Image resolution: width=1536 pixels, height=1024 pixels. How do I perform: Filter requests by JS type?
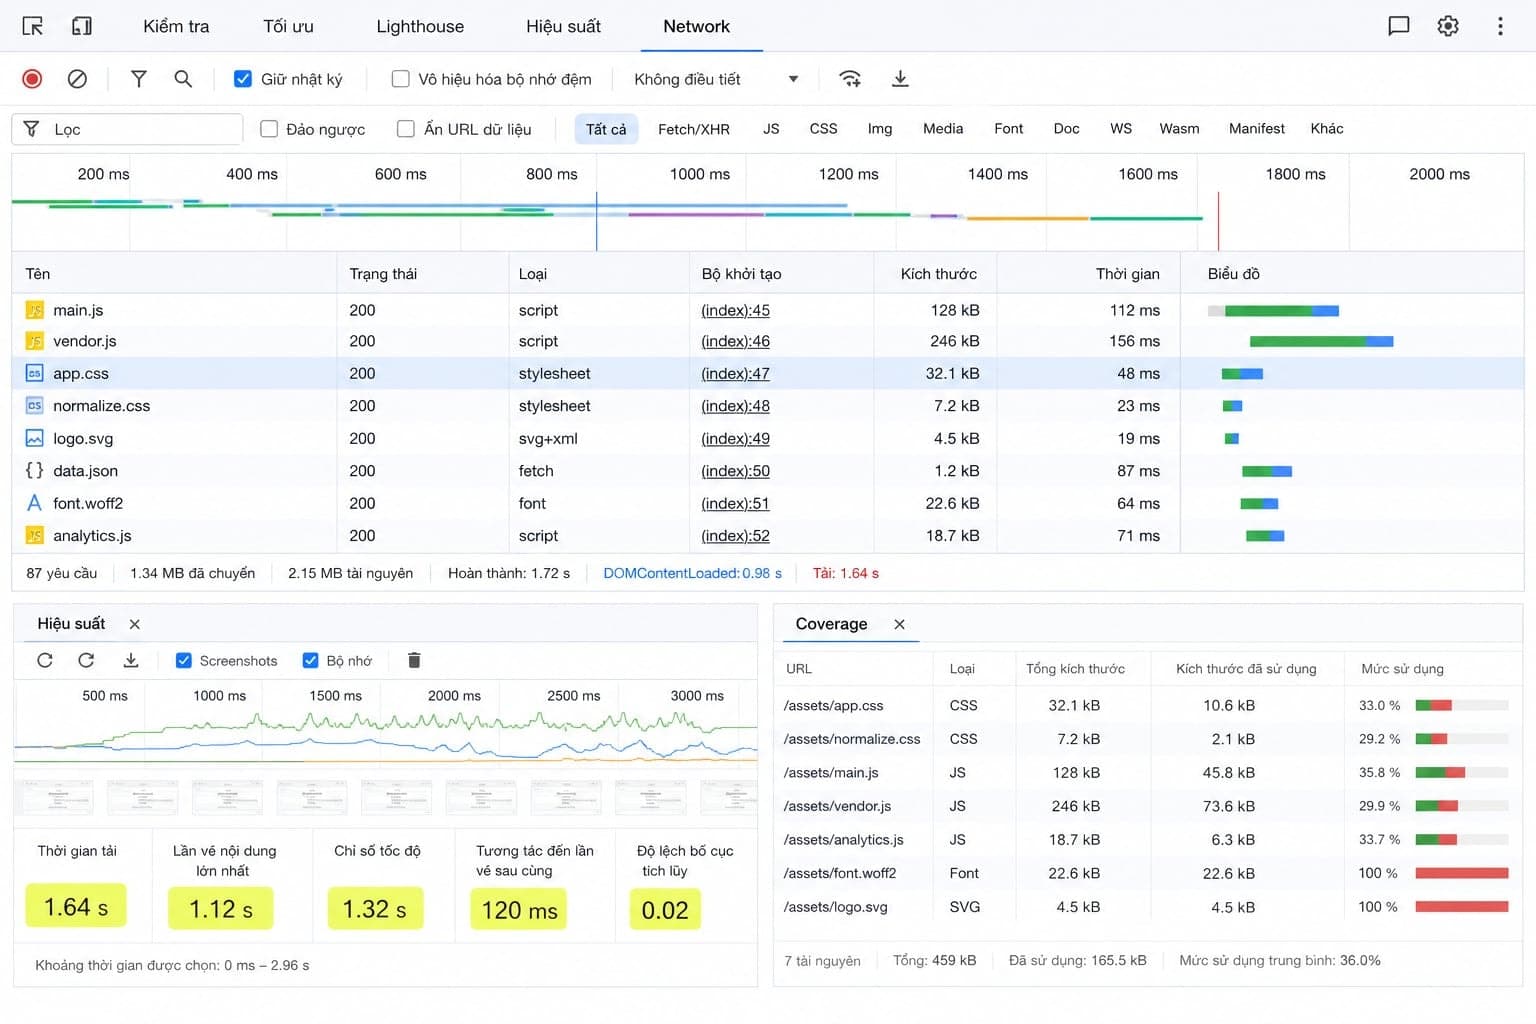point(771,129)
